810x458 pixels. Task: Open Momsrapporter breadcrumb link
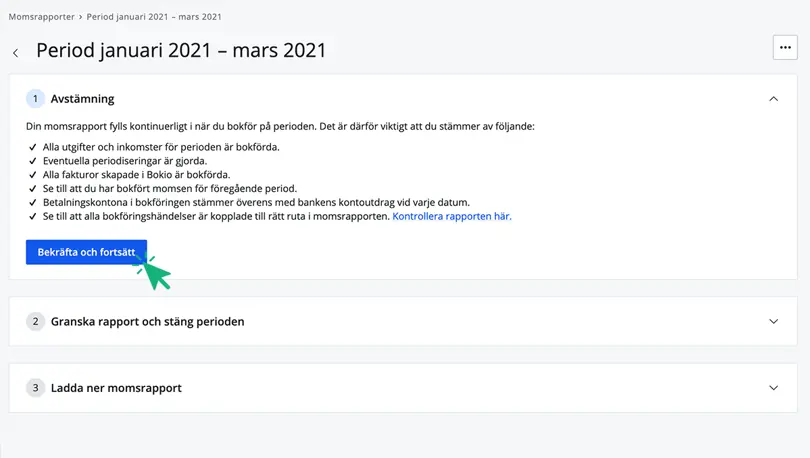click(41, 17)
